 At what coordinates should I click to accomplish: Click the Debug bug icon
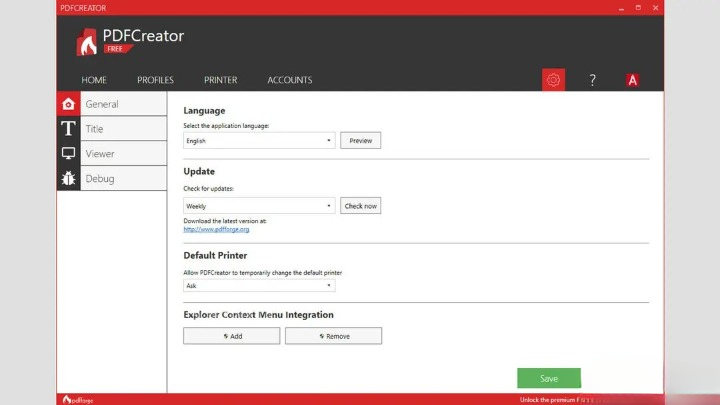68,178
